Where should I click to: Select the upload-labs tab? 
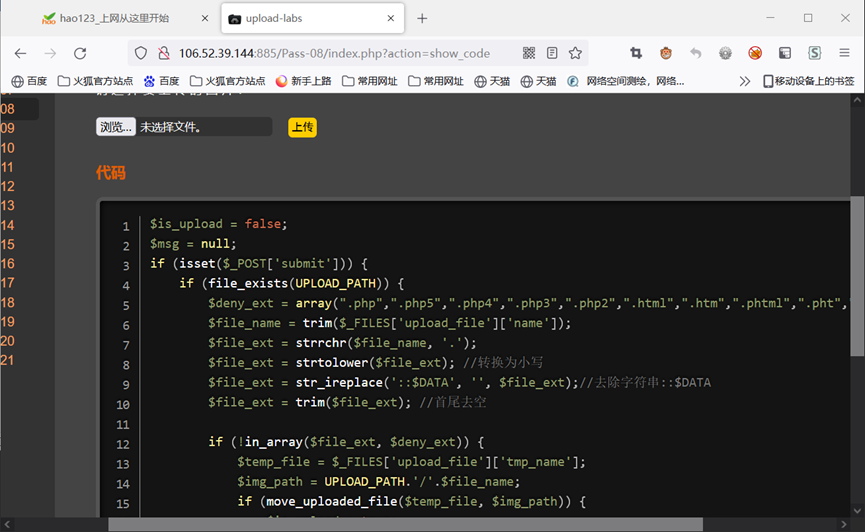pos(313,18)
